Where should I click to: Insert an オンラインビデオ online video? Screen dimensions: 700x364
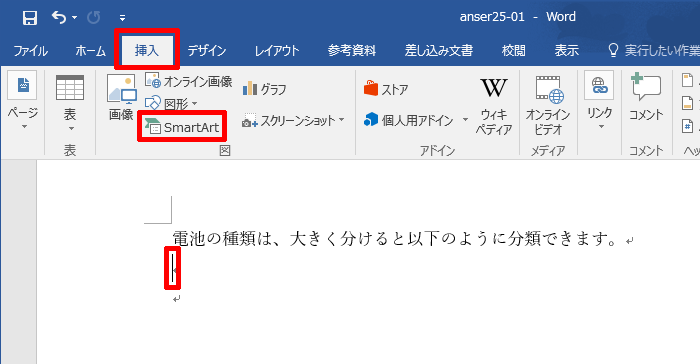coord(548,105)
